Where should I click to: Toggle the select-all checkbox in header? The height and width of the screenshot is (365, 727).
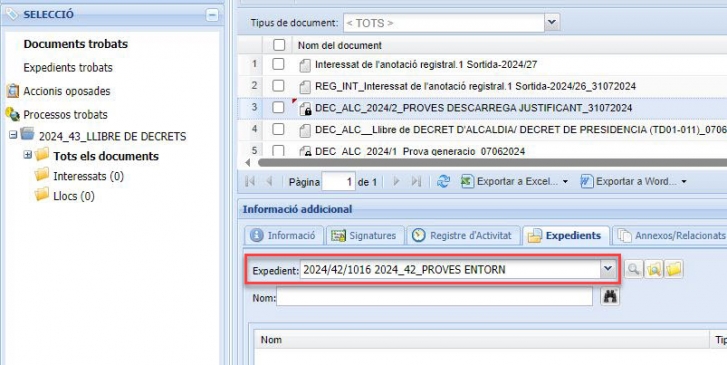coord(279,45)
